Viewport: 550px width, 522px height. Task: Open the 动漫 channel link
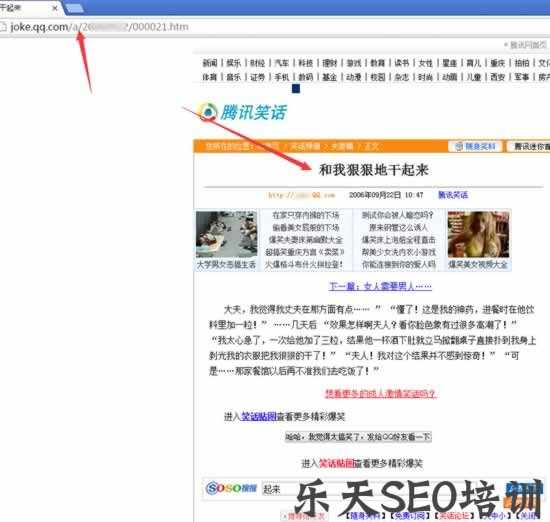click(x=354, y=77)
